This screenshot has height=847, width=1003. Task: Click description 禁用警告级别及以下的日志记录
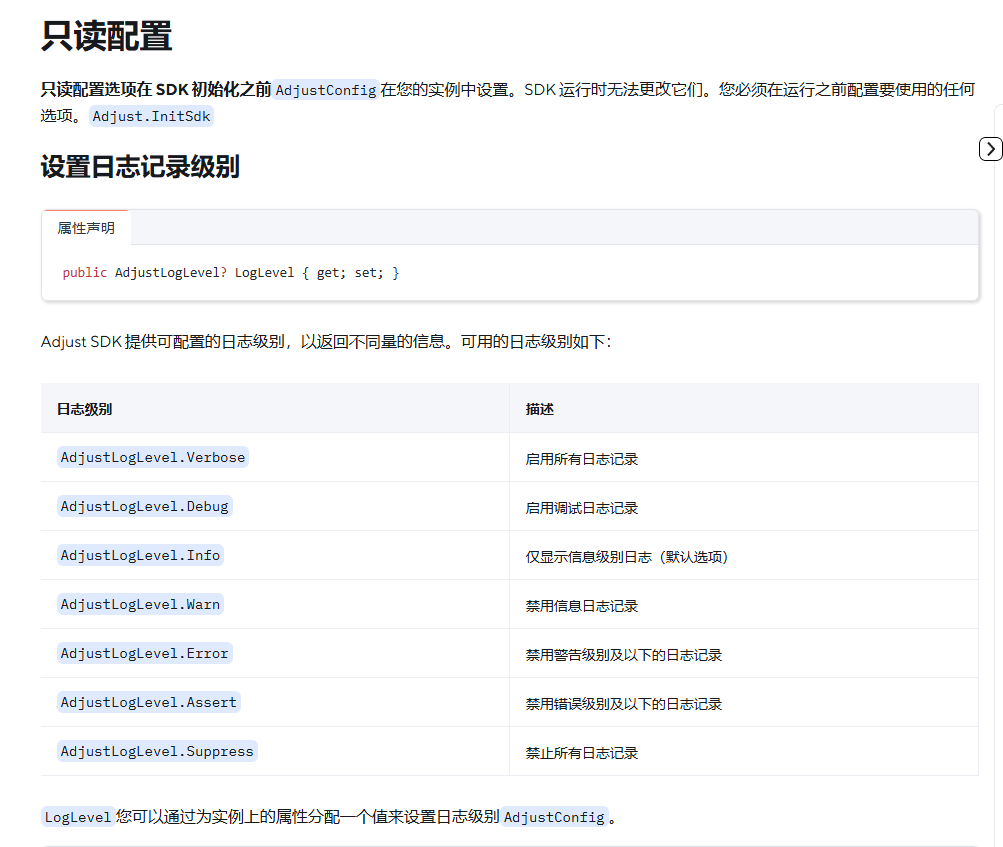click(624, 655)
